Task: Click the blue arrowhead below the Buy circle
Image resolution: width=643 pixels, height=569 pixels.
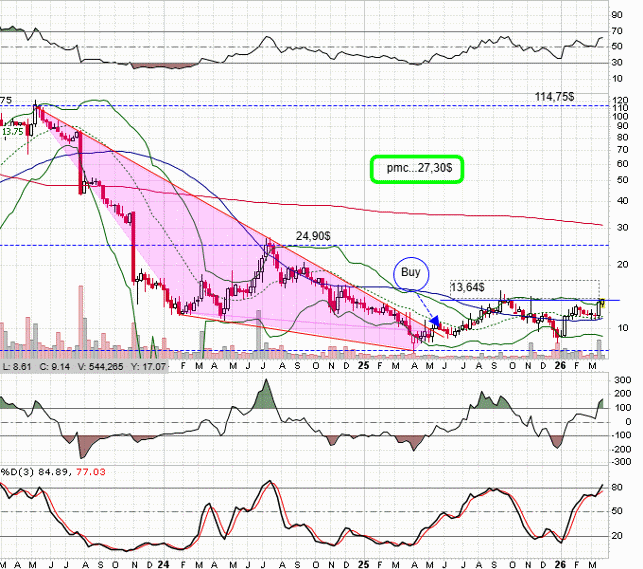Action: tap(434, 322)
